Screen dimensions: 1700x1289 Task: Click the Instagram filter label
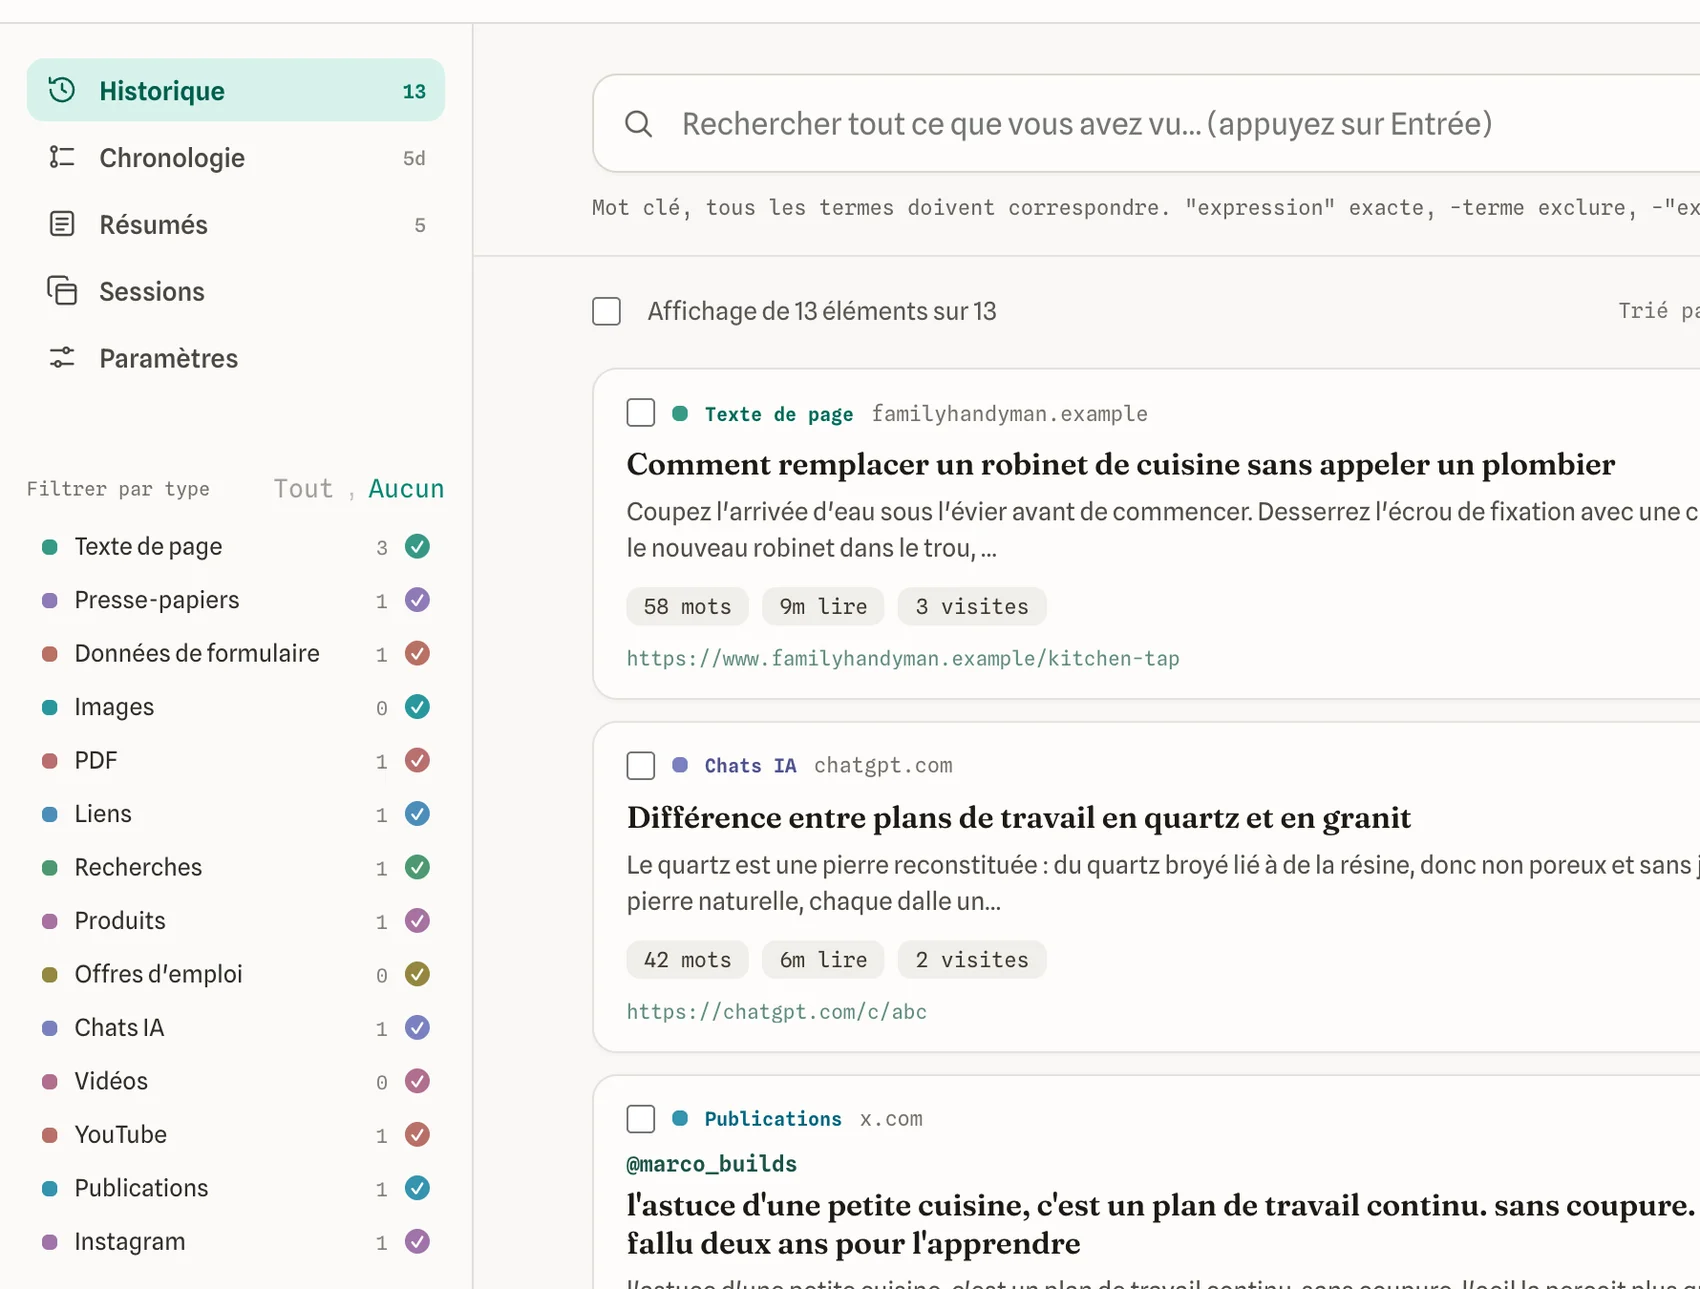(x=130, y=1241)
